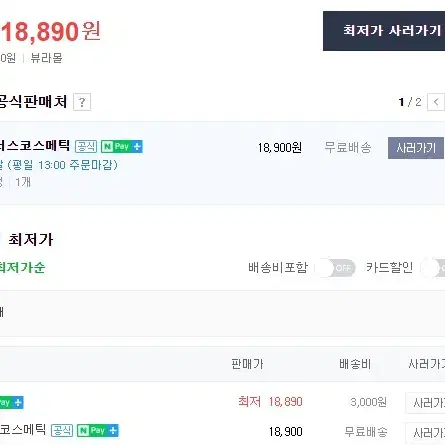Click the 배송비 column header
This screenshot has width=445, height=445.
click(x=355, y=364)
